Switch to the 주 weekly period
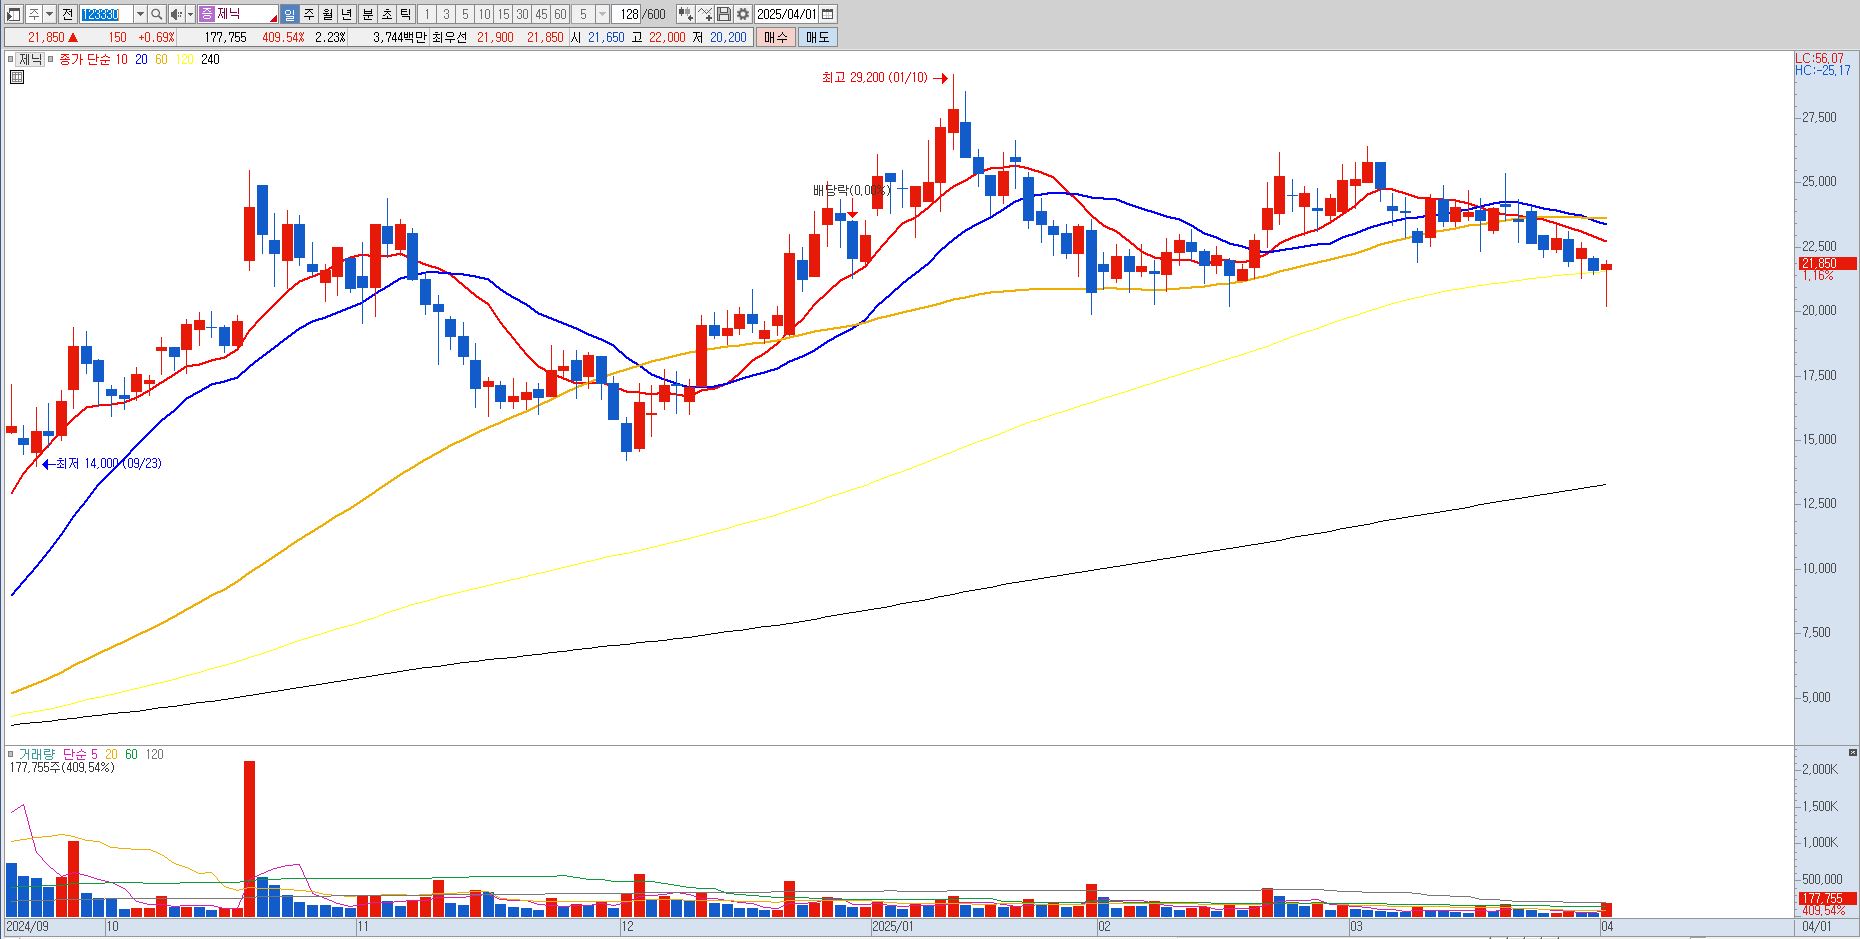Viewport: 1860px width, 939px height. 308,14
